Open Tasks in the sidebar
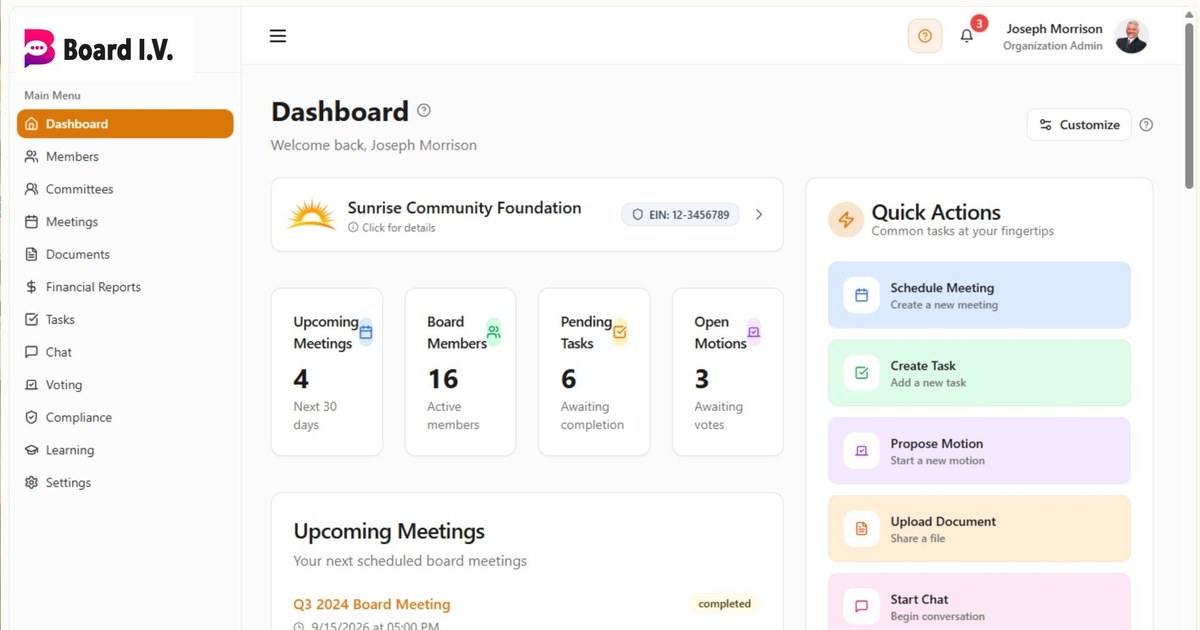The height and width of the screenshot is (630, 1200). pyautogui.click(x=125, y=320)
